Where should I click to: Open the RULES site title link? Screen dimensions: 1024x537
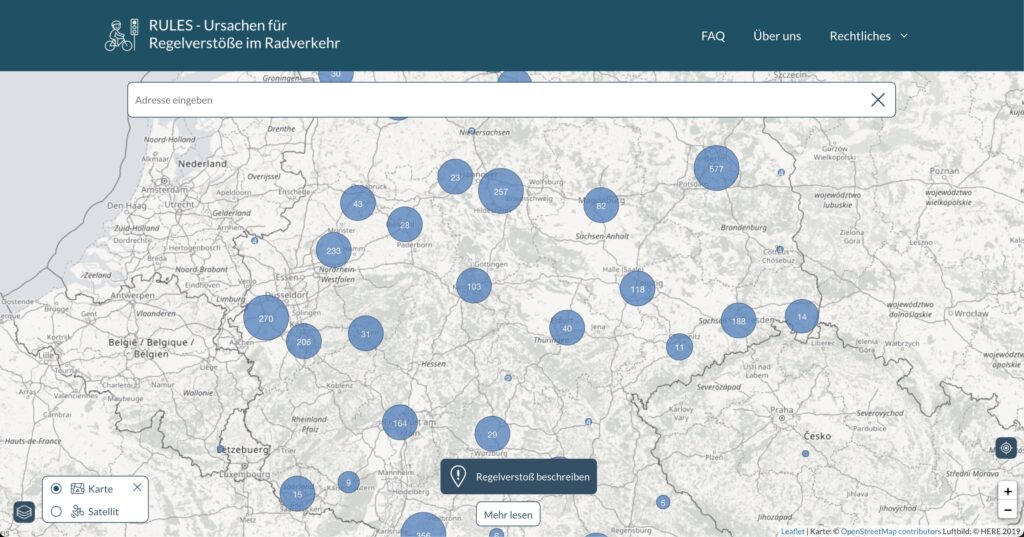(x=244, y=35)
